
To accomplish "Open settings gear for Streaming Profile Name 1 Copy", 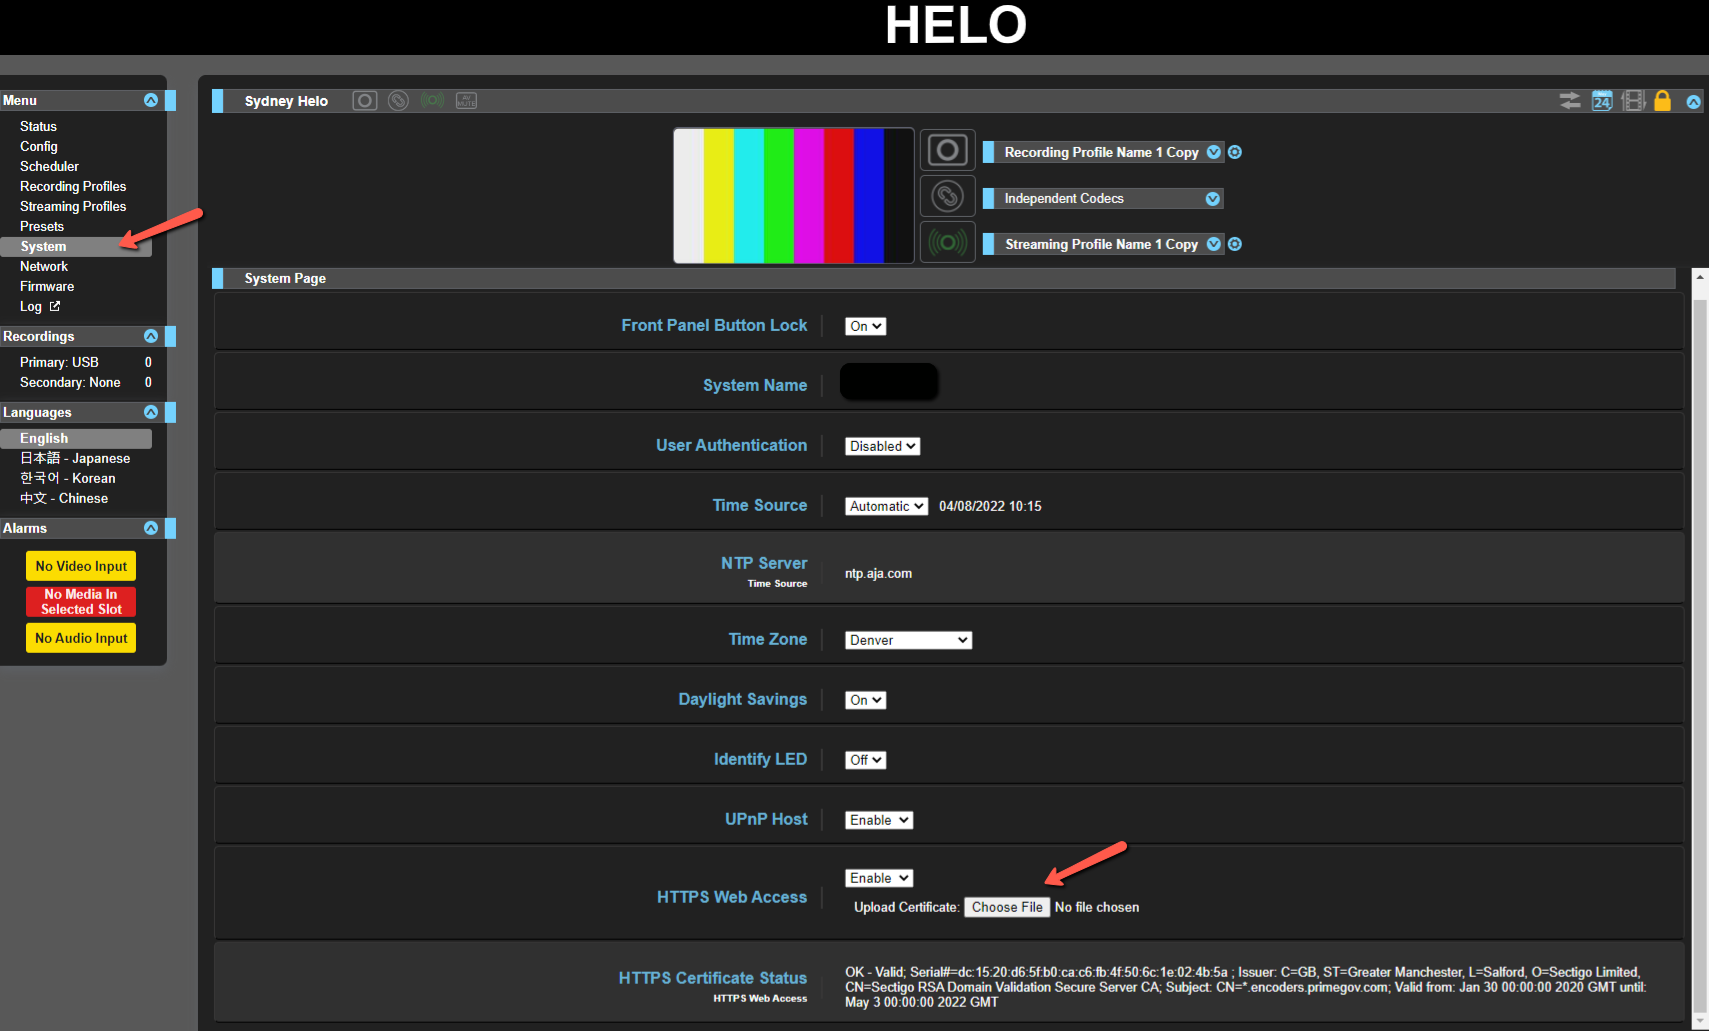I will tap(1235, 244).
